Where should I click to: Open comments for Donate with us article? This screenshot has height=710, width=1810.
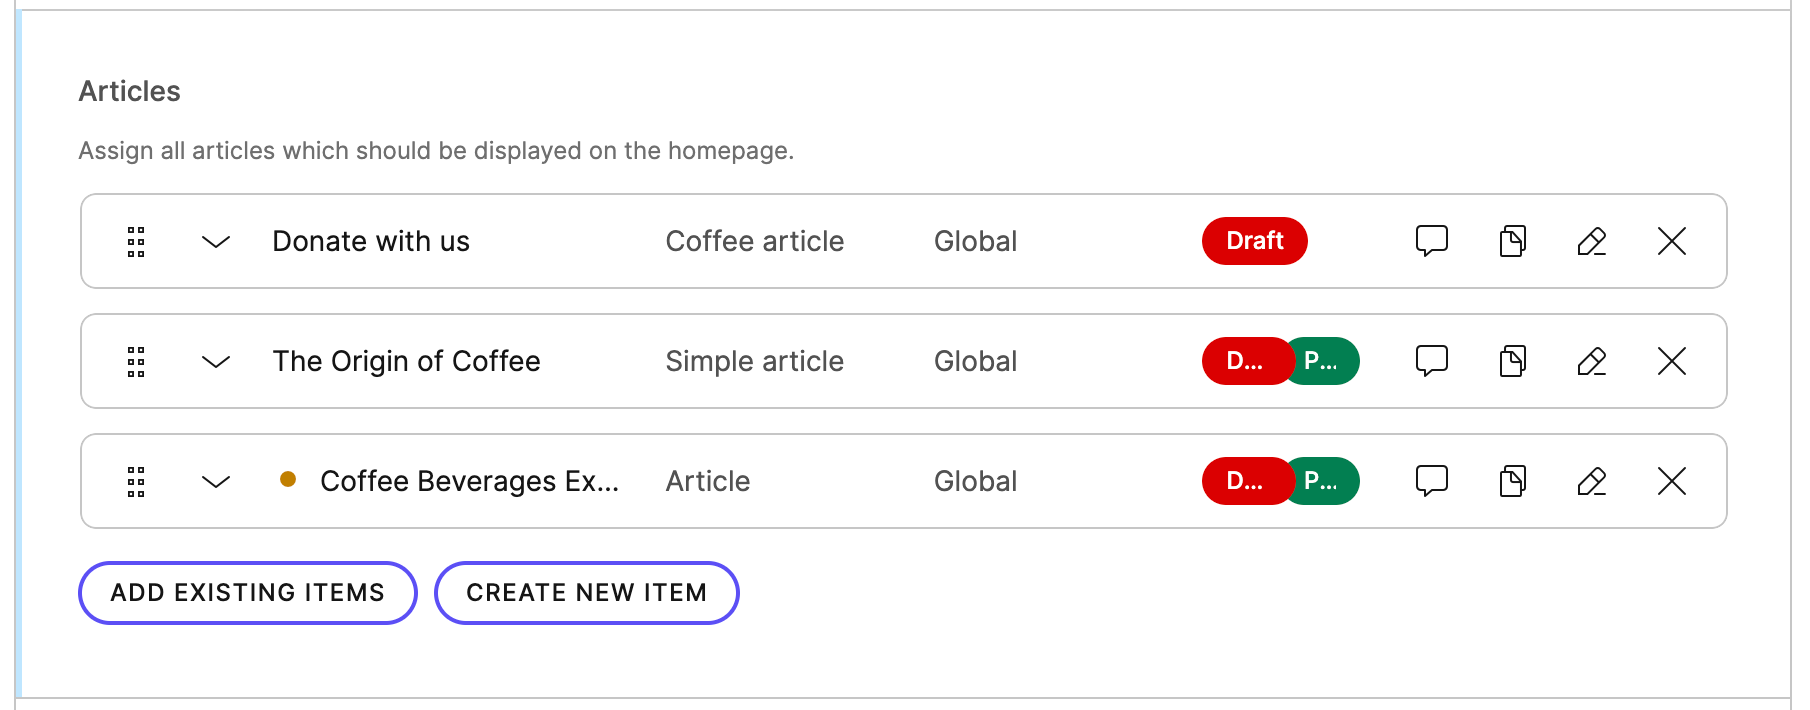[x=1431, y=241]
